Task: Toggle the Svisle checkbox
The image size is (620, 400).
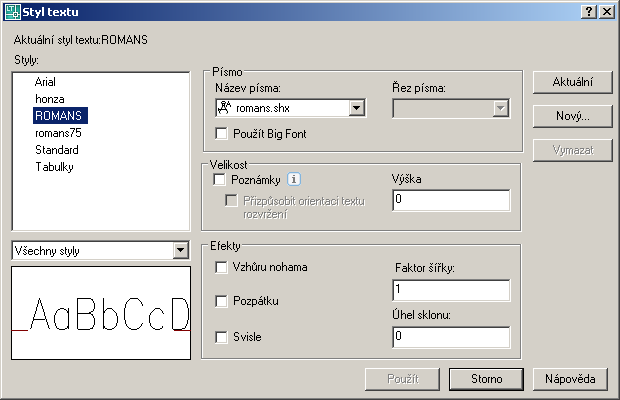Action: coord(222,337)
